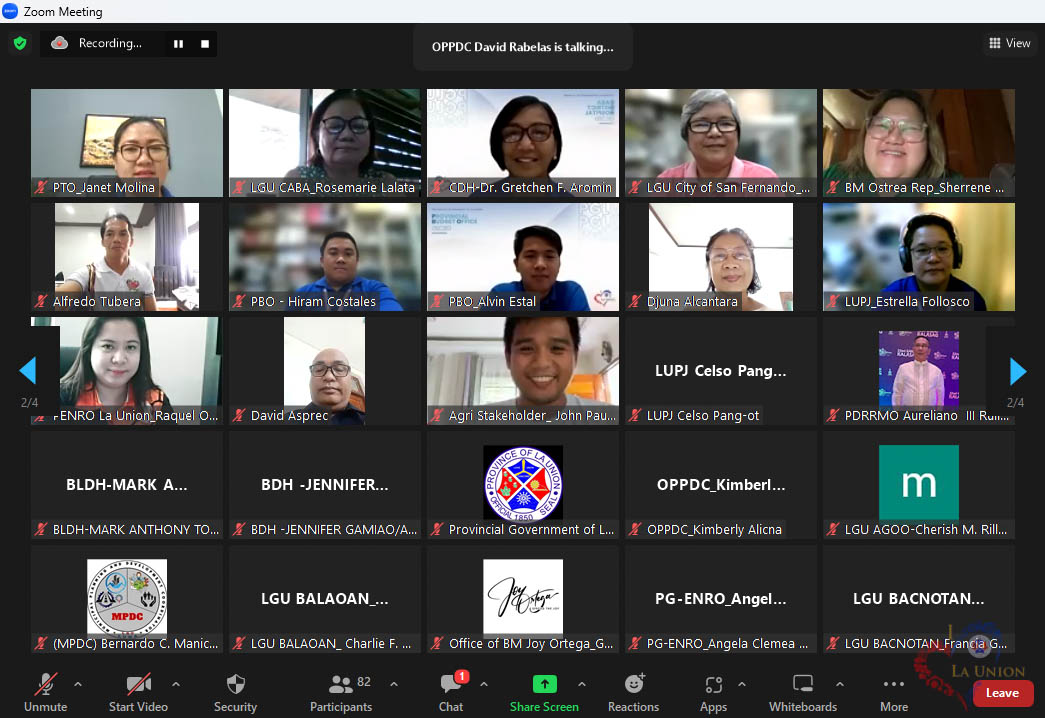Expand chat options arrow next to Chat
The image size is (1045, 718).
[484, 684]
